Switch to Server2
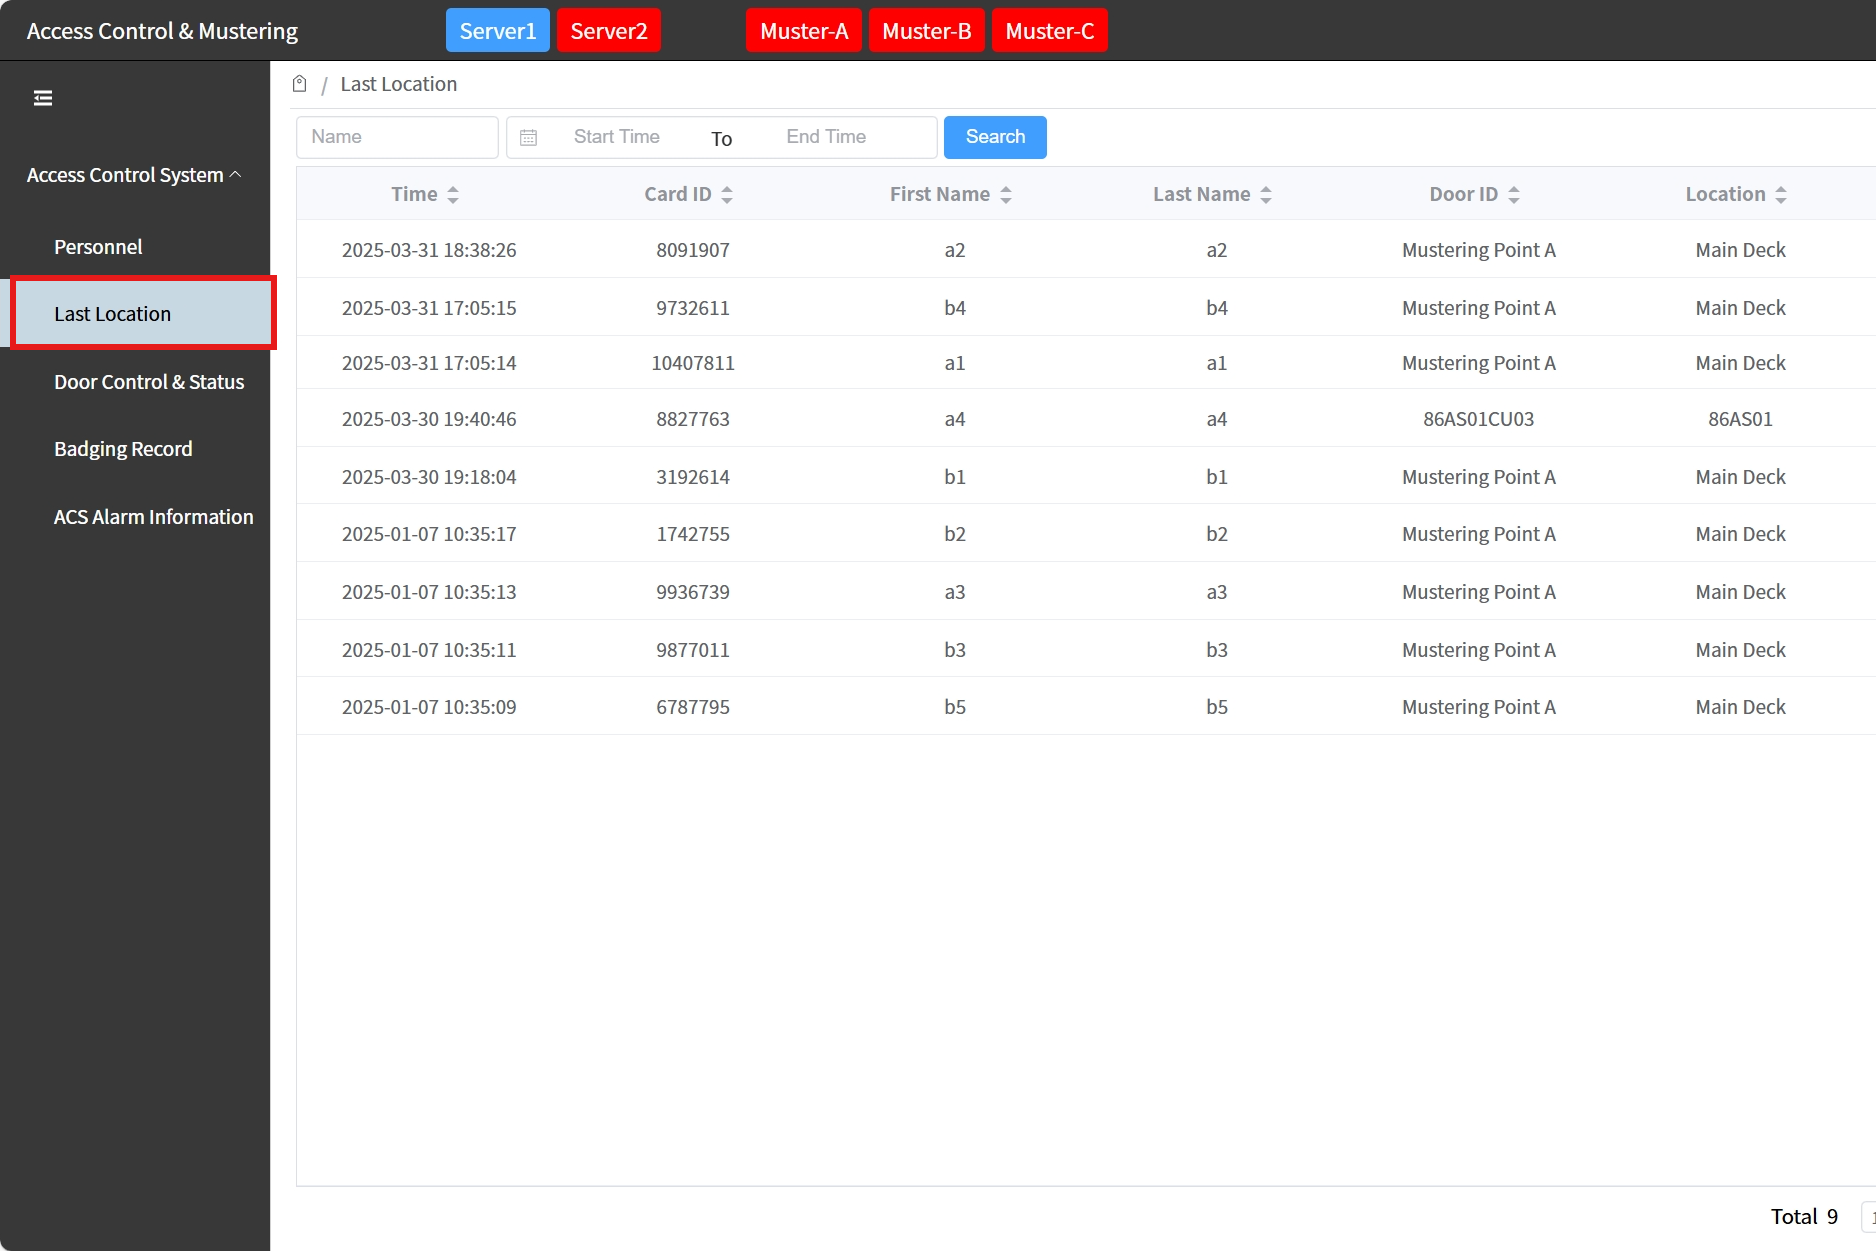Screen dimensions: 1876x1251 608,31
